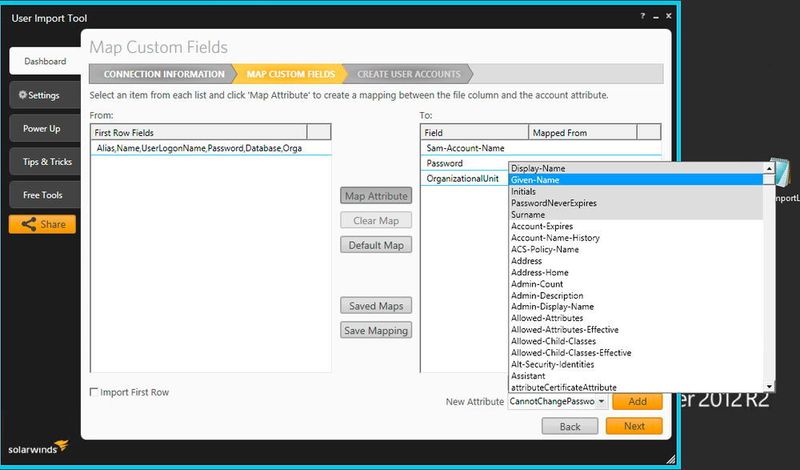Screen dimensions: 800x470
Task: Select the Password field row
Action: tap(465, 163)
